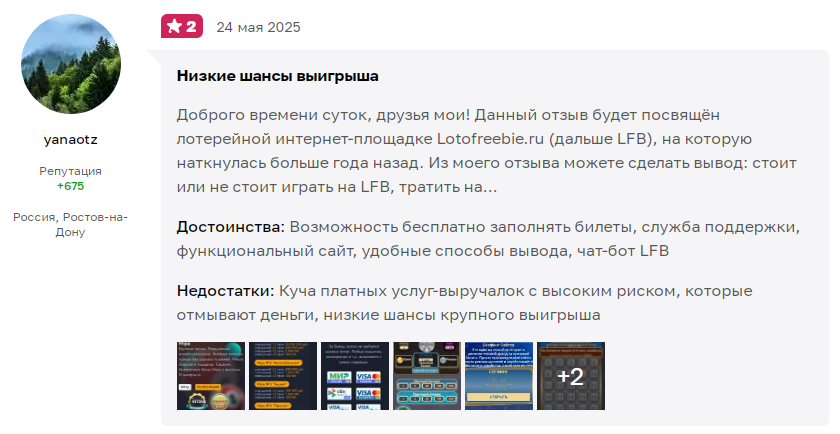Screen dimensions: 840x434
Task: Click the truncated text тратить на...
Action: [x=448, y=187]
